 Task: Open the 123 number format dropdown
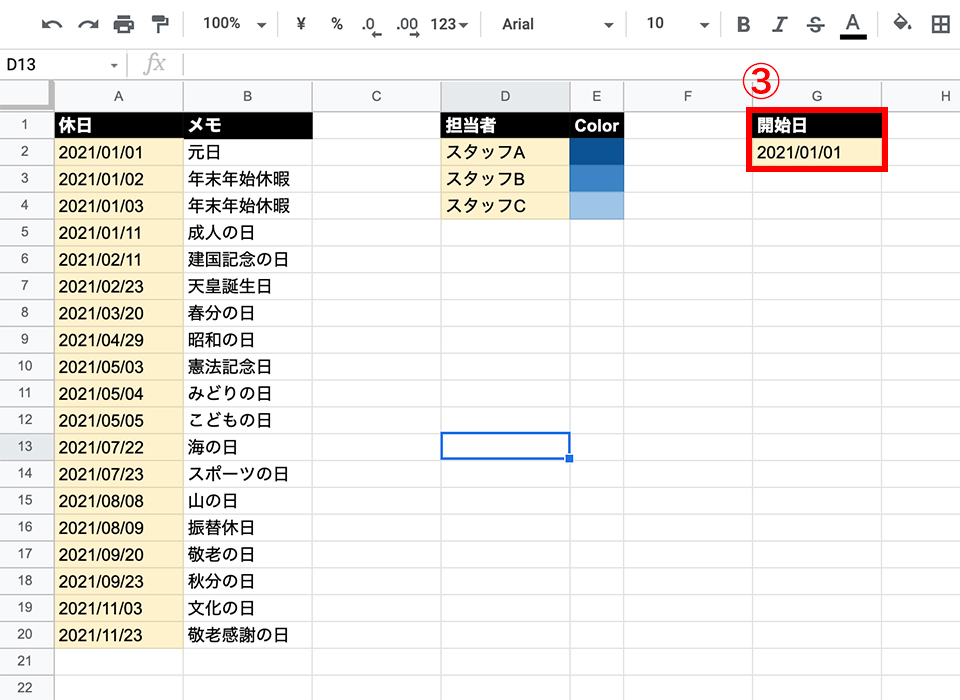449,24
